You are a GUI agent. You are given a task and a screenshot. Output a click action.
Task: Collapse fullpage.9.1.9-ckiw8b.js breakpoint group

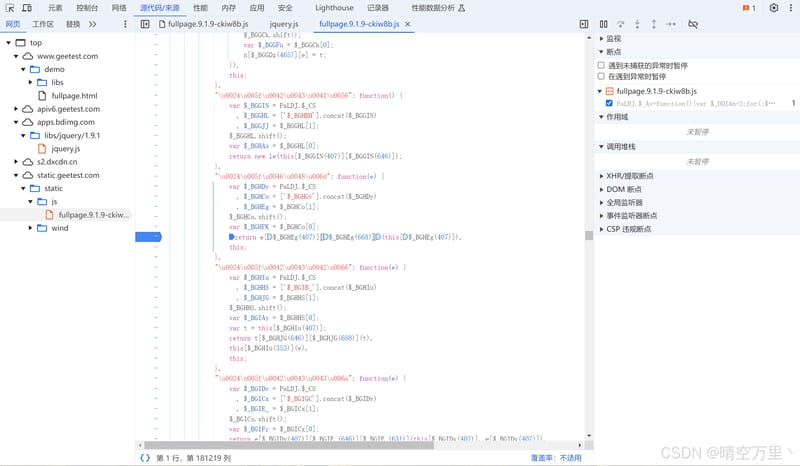click(x=600, y=91)
